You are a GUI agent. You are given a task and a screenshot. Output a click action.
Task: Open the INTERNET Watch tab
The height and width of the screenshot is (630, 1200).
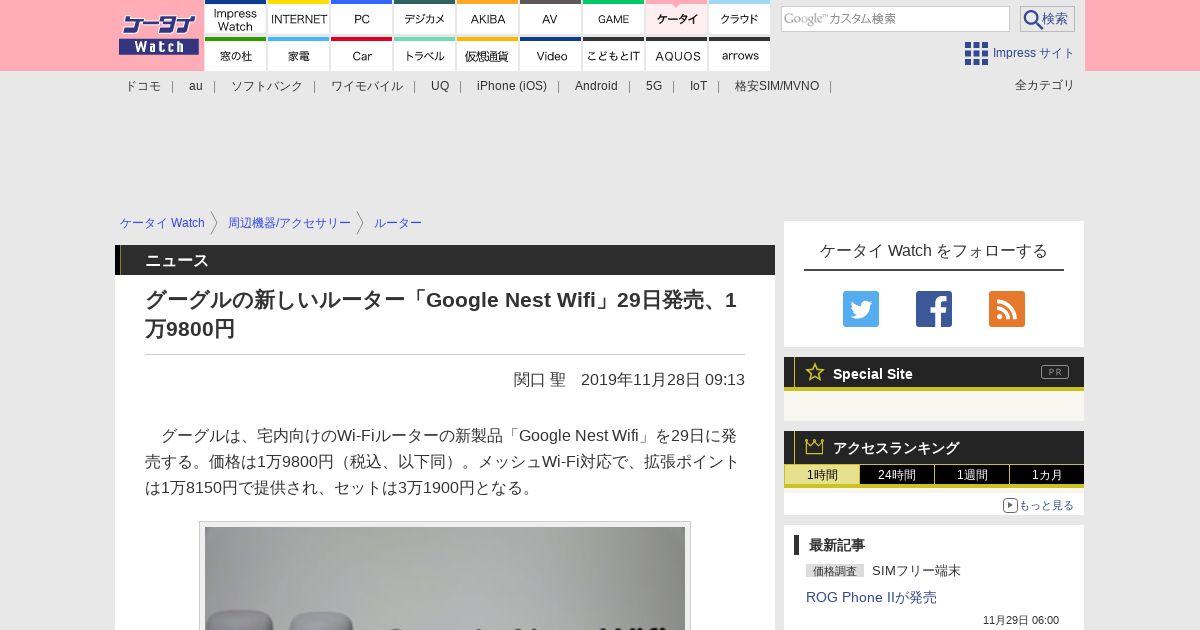[299, 18]
